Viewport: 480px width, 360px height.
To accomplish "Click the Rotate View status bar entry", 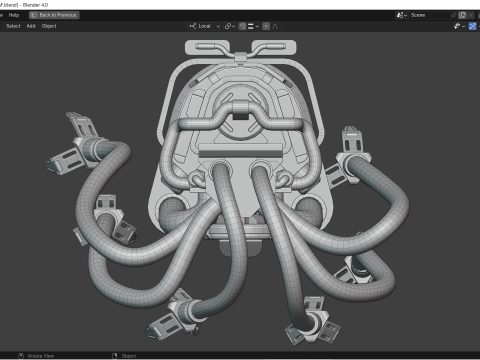I will pyautogui.click(x=36, y=356).
